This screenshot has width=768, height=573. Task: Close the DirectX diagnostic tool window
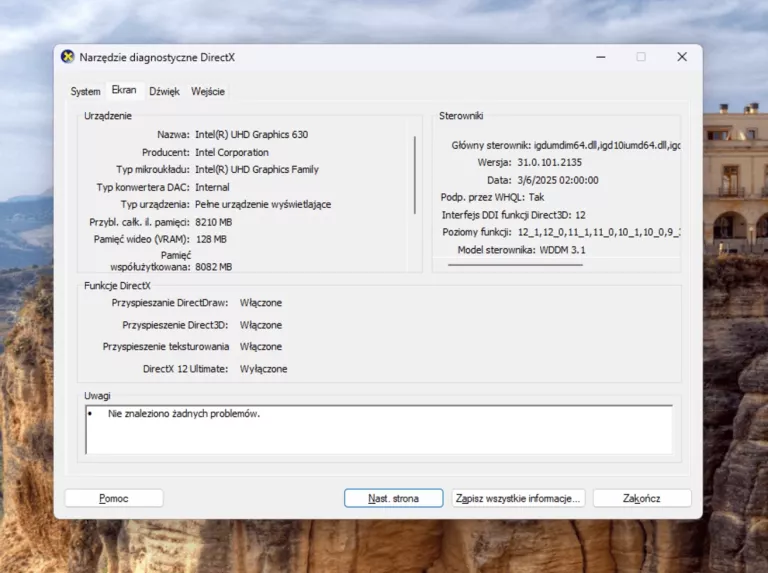pyautogui.click(x=683, y=57)
